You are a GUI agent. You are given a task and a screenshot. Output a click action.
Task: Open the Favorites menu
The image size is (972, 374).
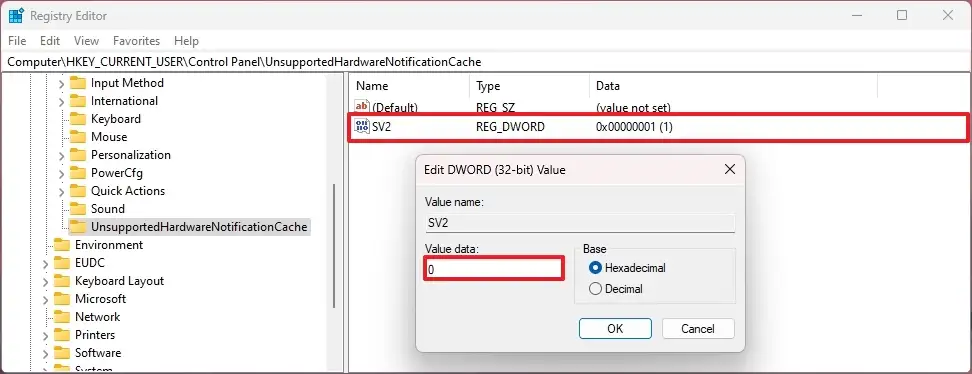pyautogui.click(x=136, y=41)
